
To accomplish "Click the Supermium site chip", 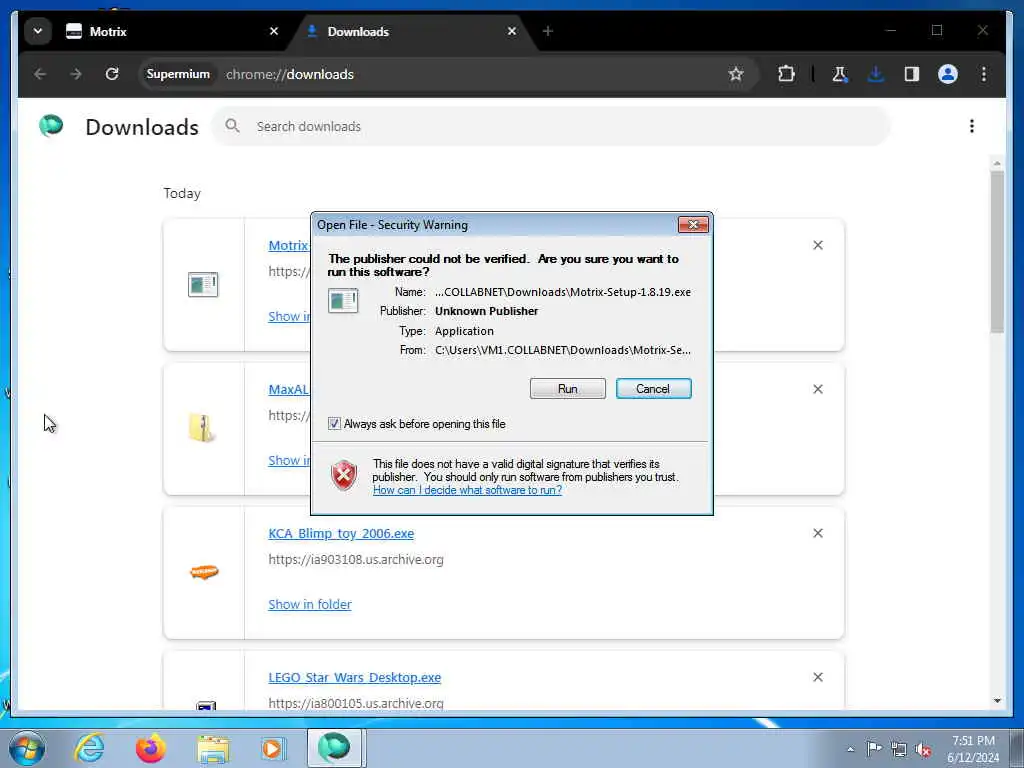I will 178,74.
